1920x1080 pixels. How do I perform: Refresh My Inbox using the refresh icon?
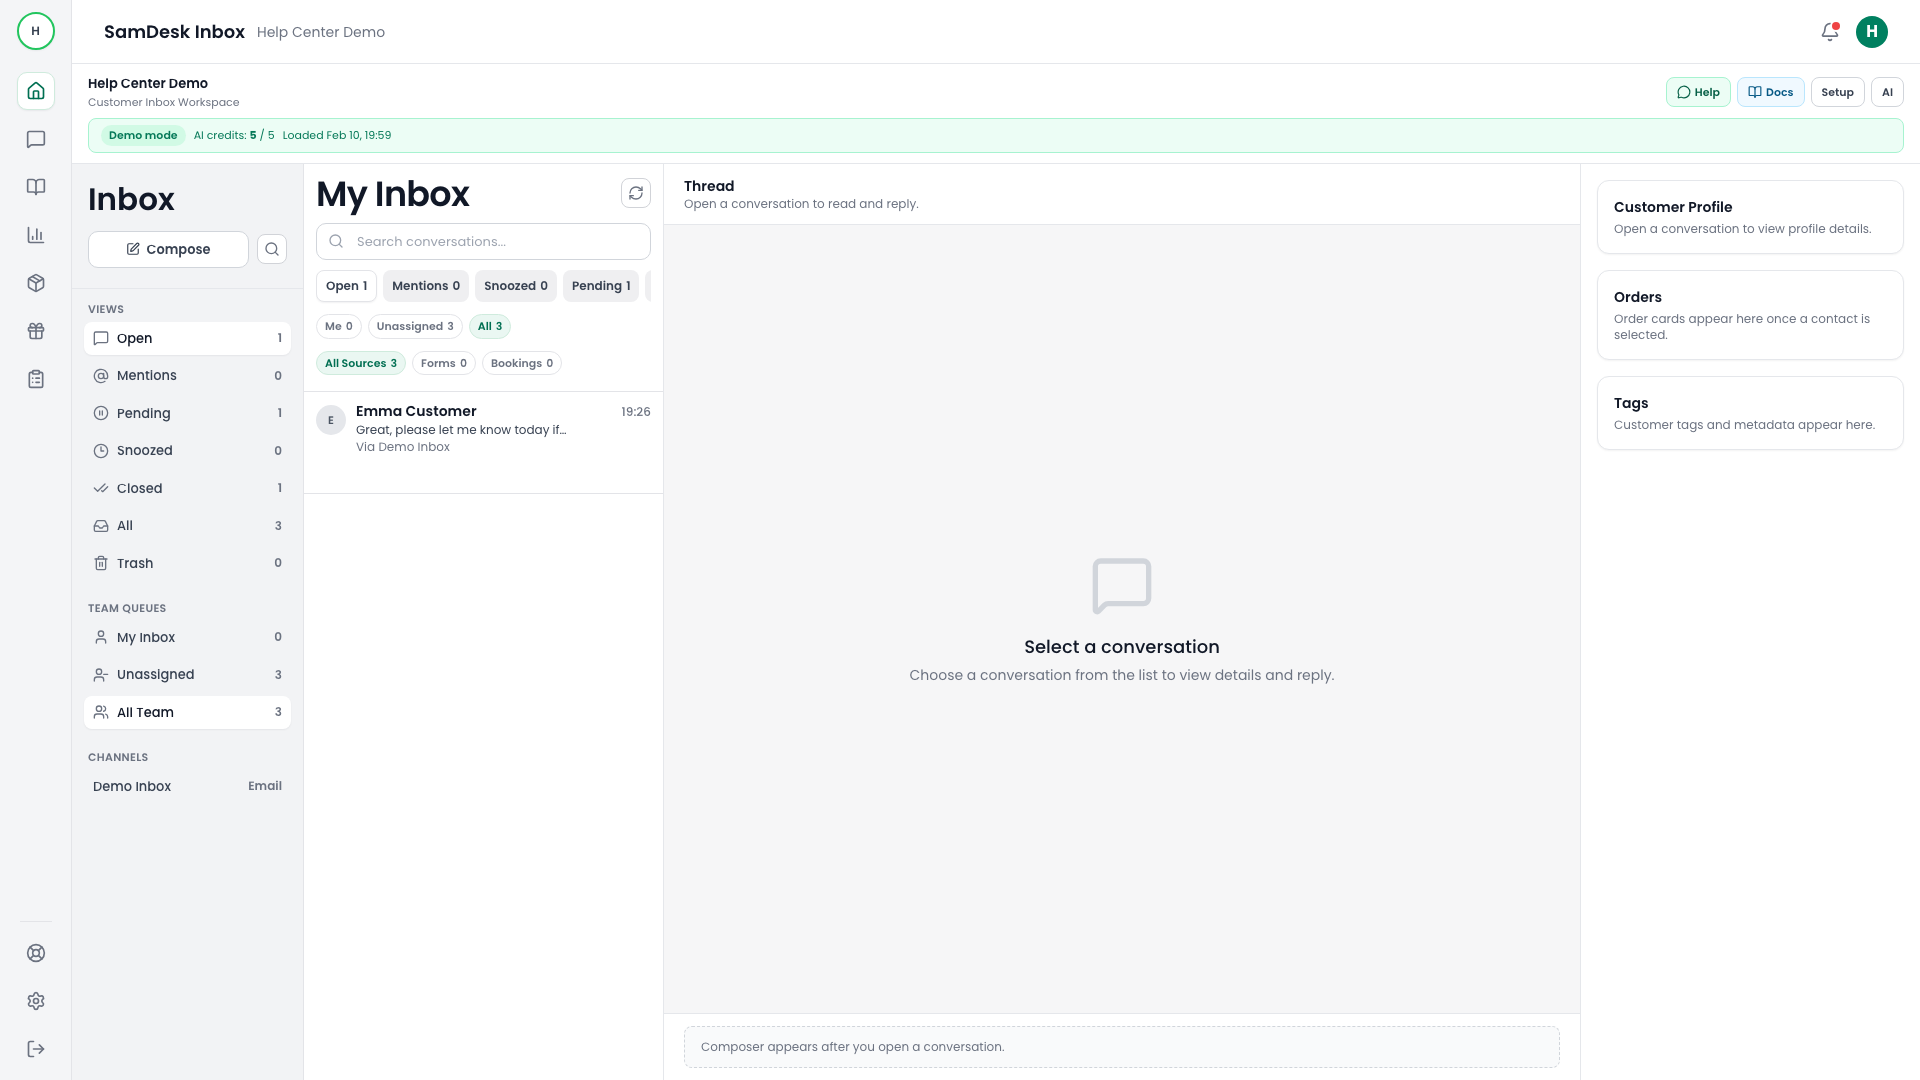pos(636,192)
